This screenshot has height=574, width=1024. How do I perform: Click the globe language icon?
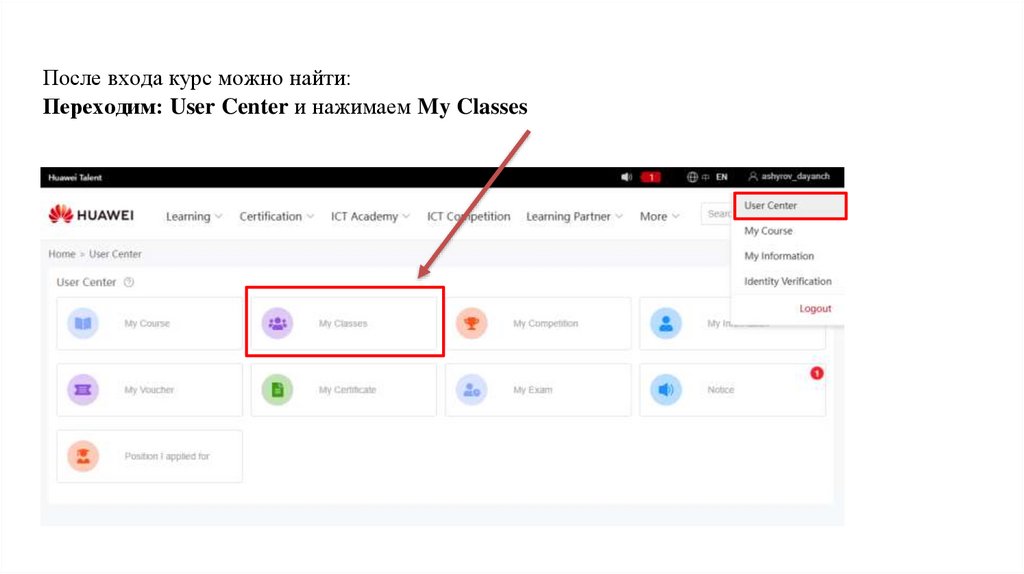(x=692, y=177)
